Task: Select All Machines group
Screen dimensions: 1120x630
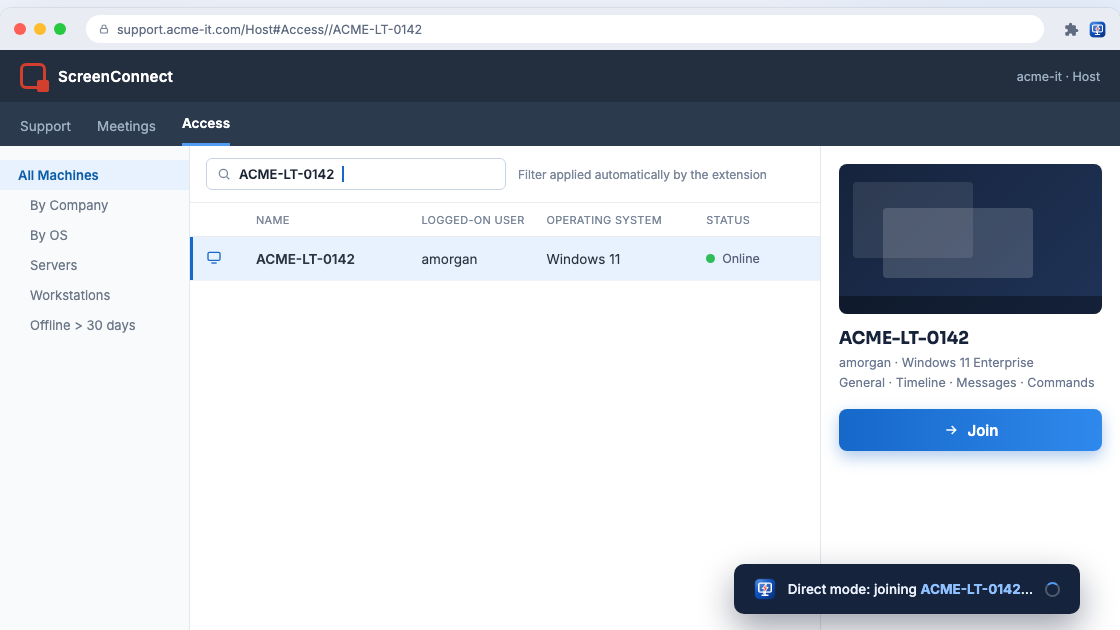Action: tap(94, 175)
